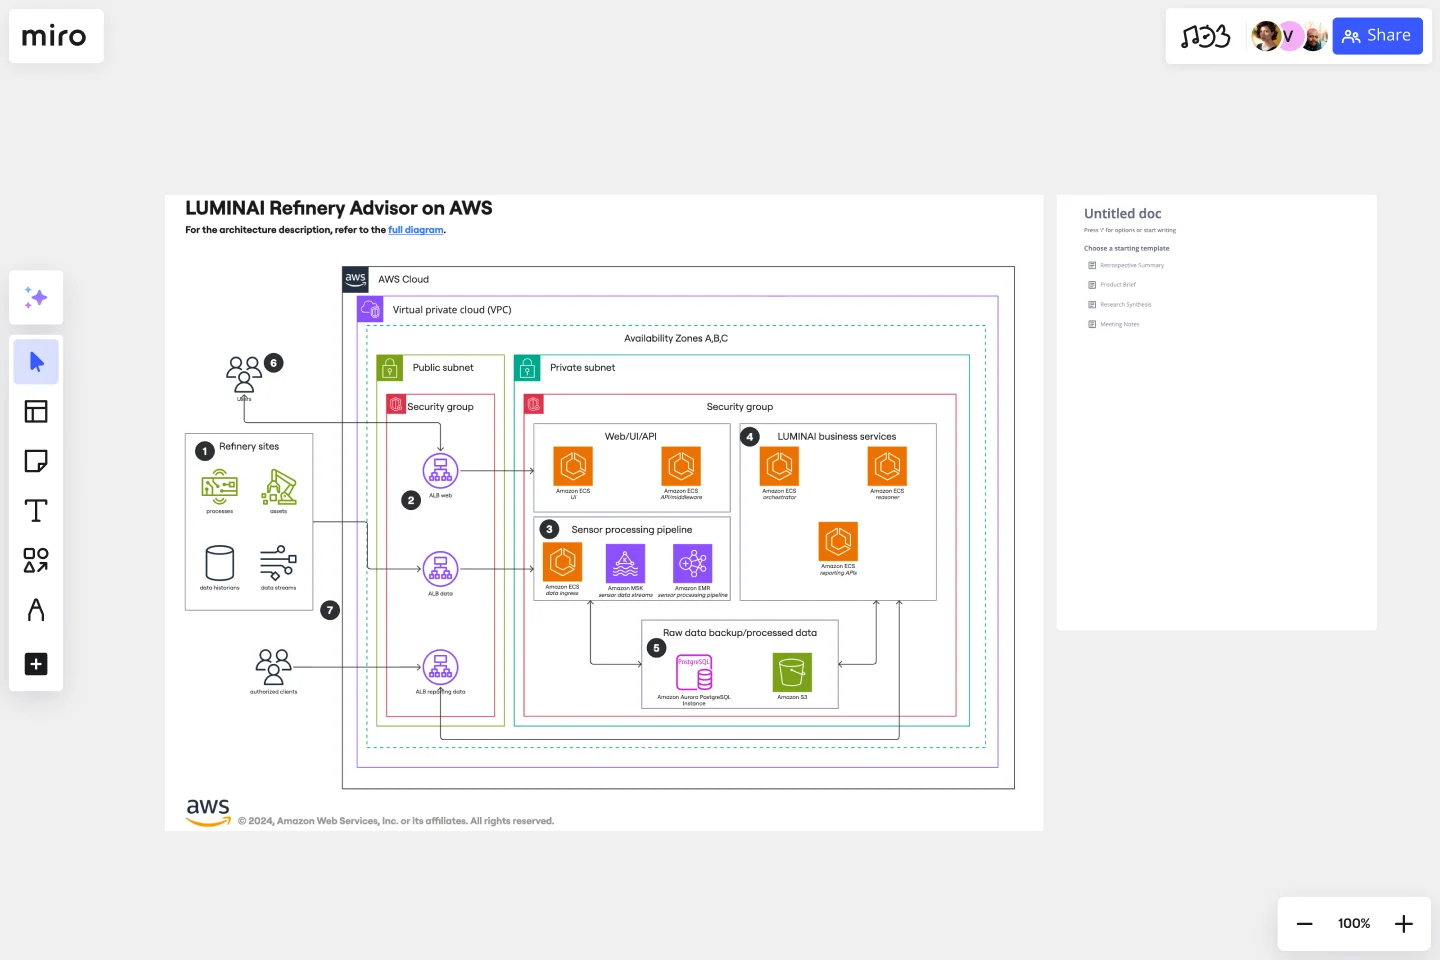Click the diagram title LUMINAI Refinery Advisor
This screenshot has height=960, width=1440.
pyautogui.click(x=339, y=208)
